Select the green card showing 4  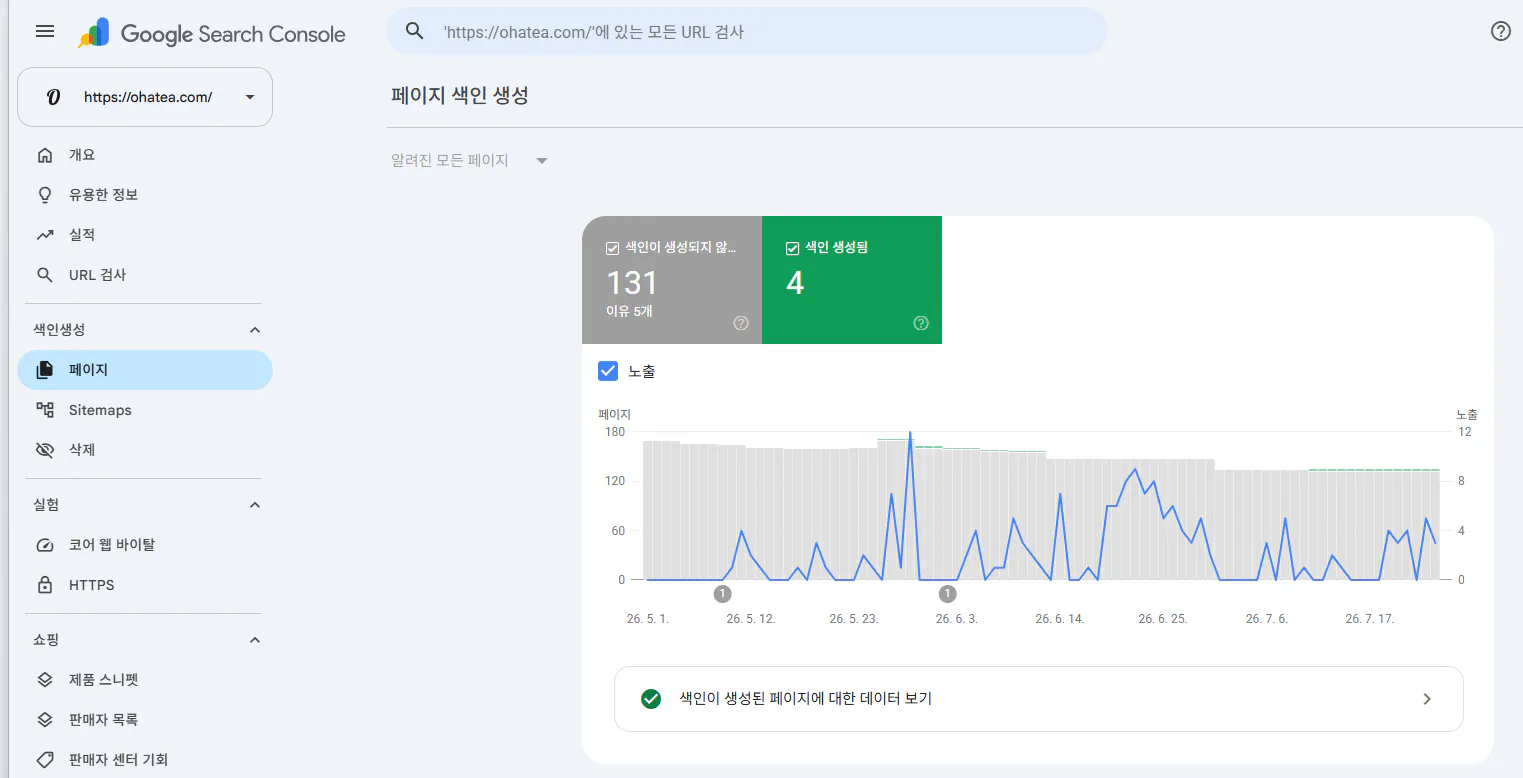pos(852,280)
